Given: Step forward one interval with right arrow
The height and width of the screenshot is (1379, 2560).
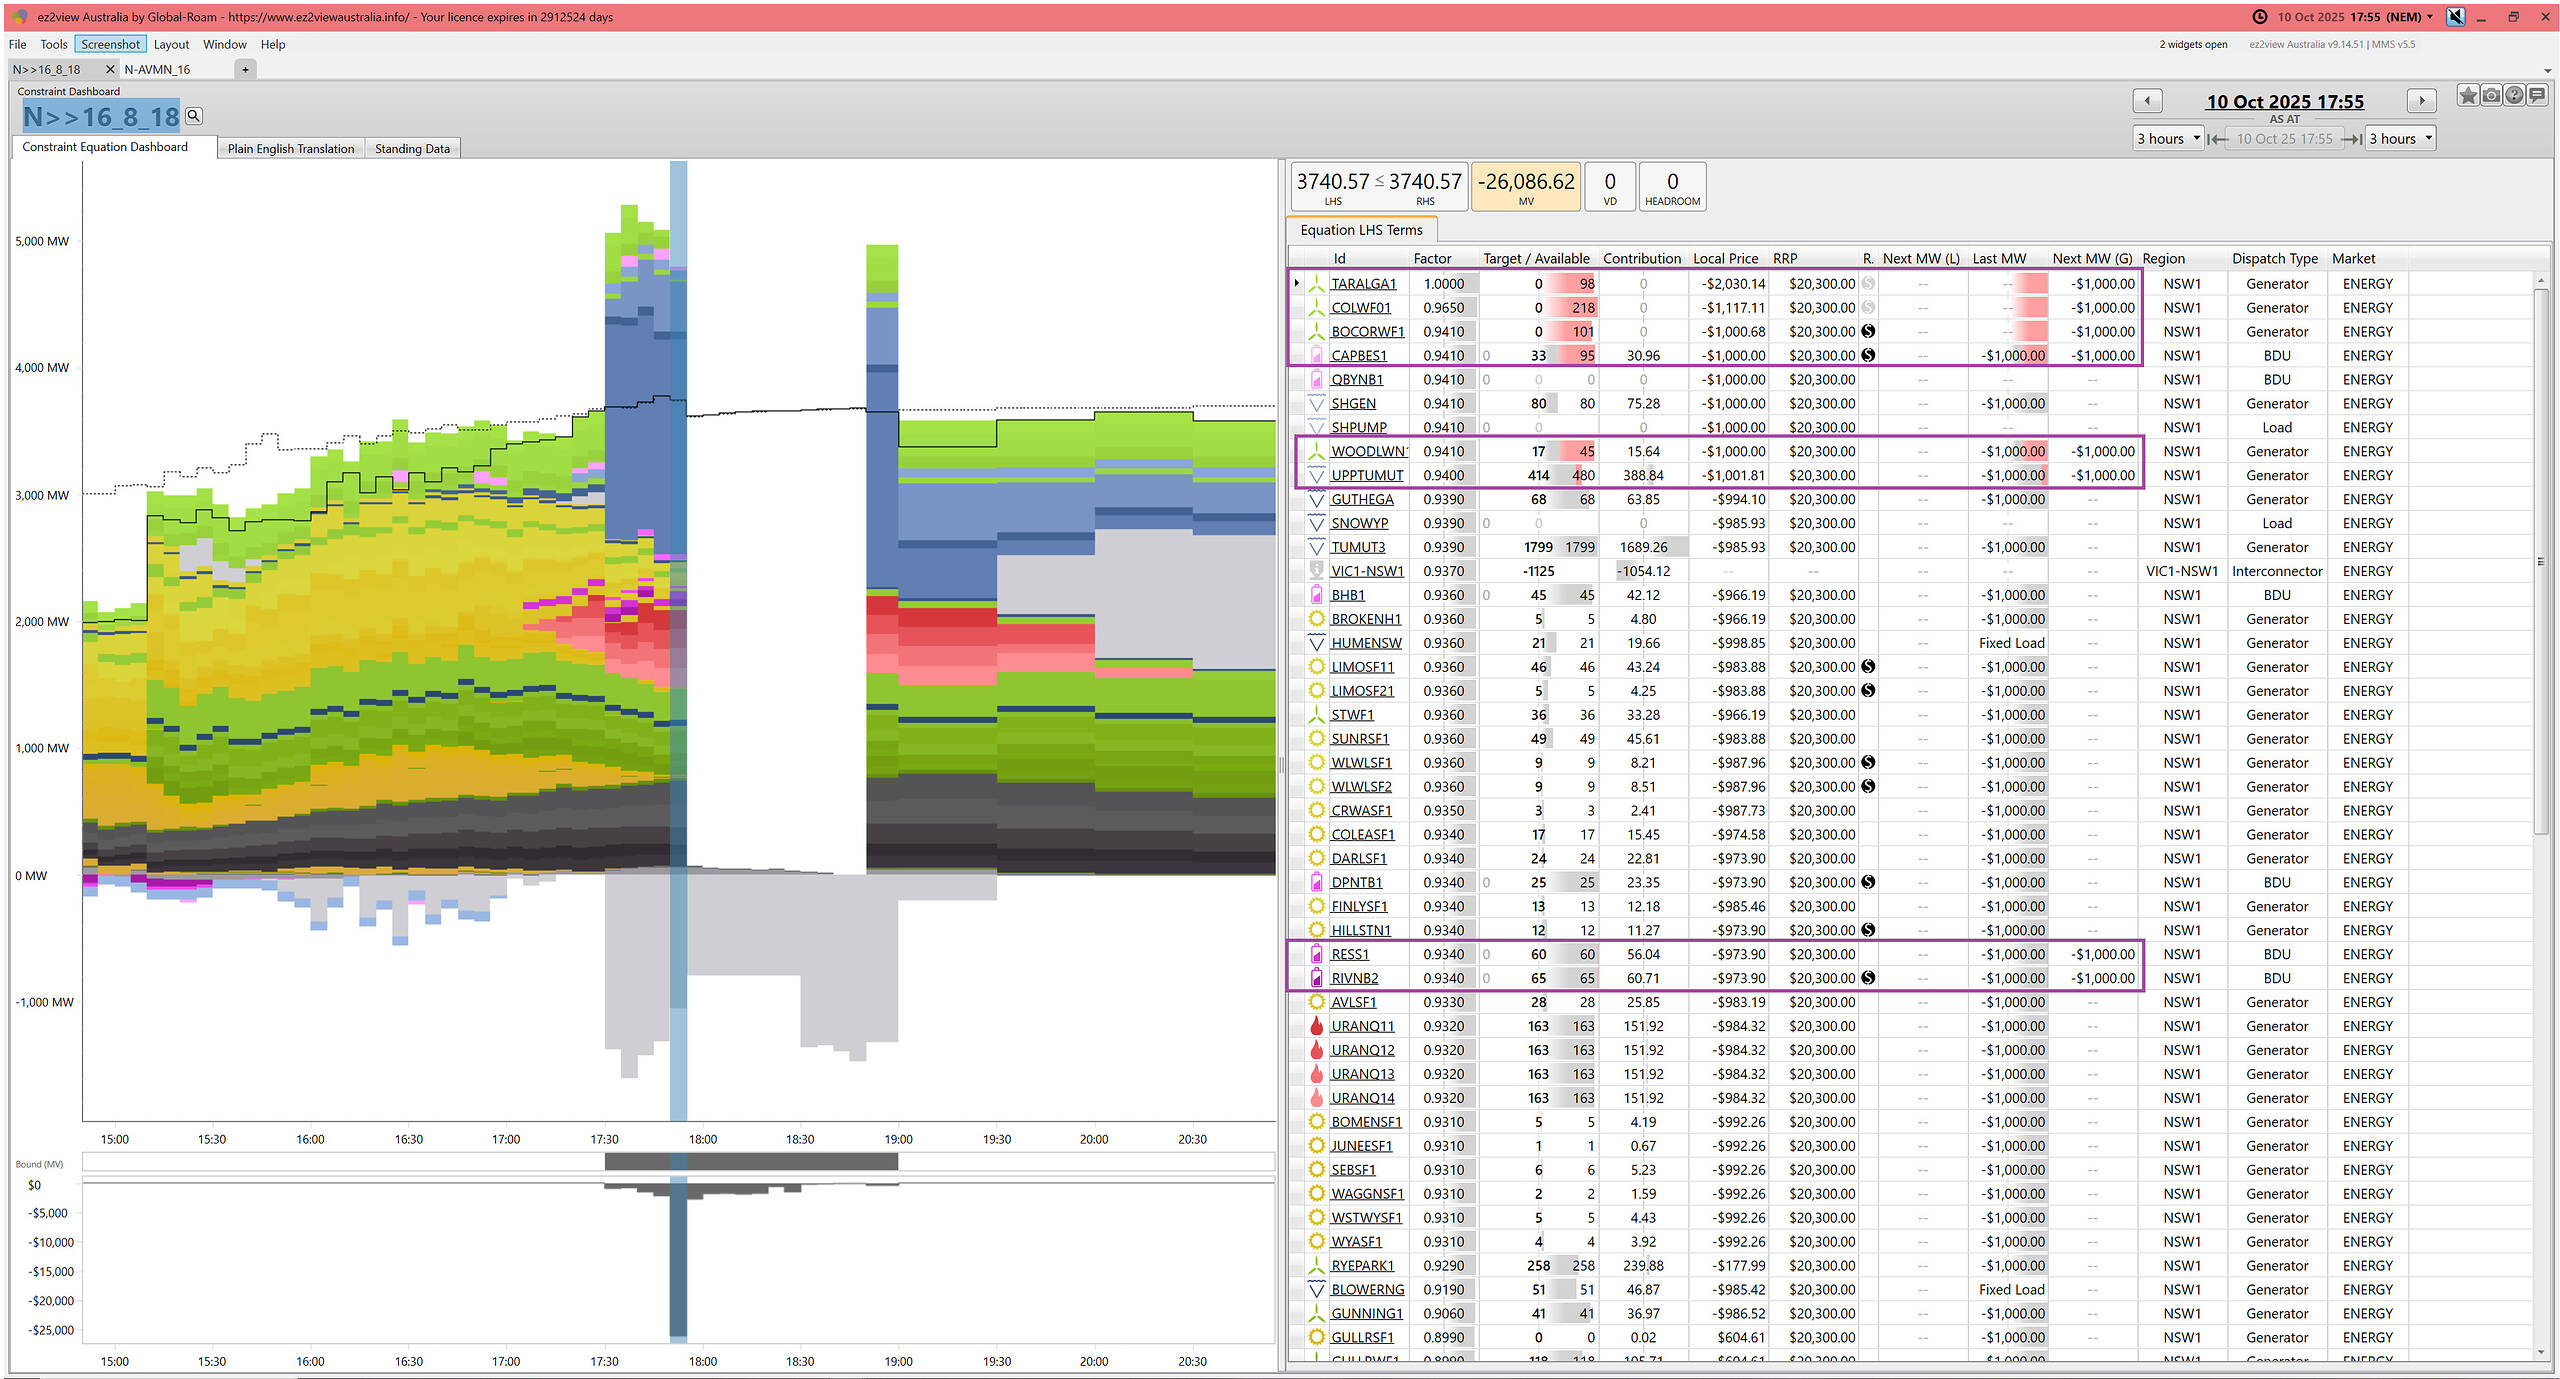Looking at the screenshot, I should click(2421, 101).
